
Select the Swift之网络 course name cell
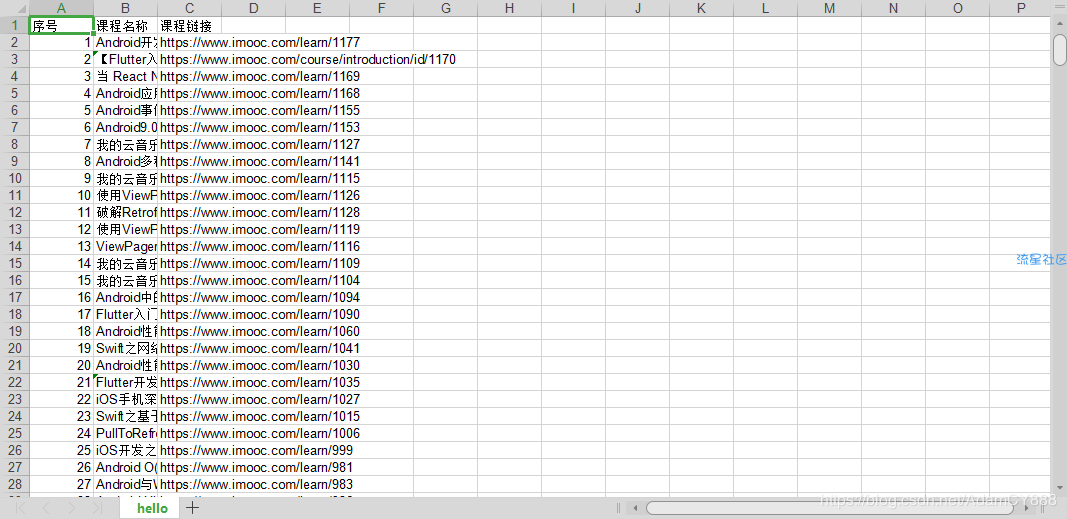point(125,349)
